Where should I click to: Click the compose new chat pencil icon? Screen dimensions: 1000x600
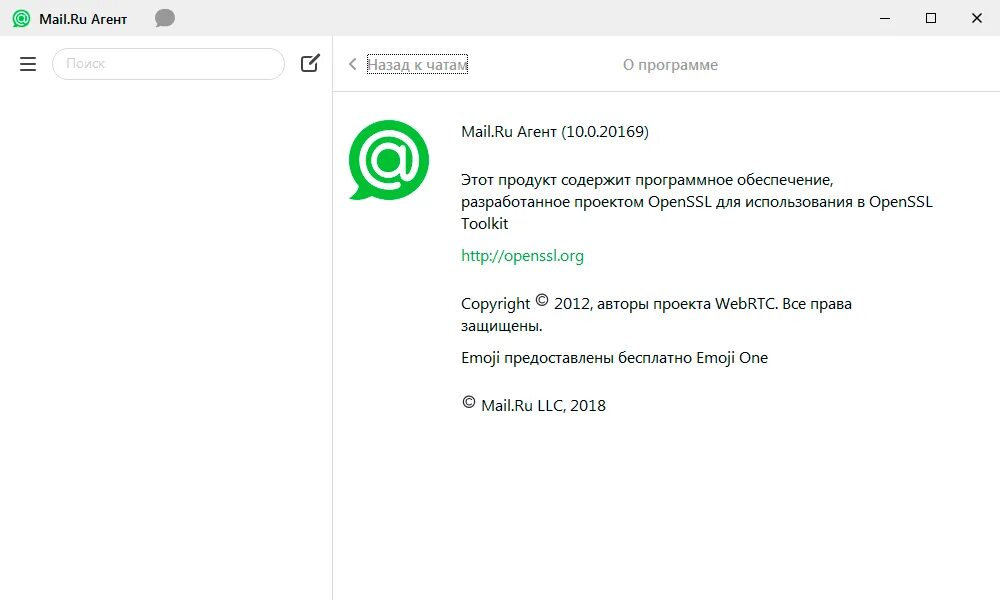click(310, 63)
